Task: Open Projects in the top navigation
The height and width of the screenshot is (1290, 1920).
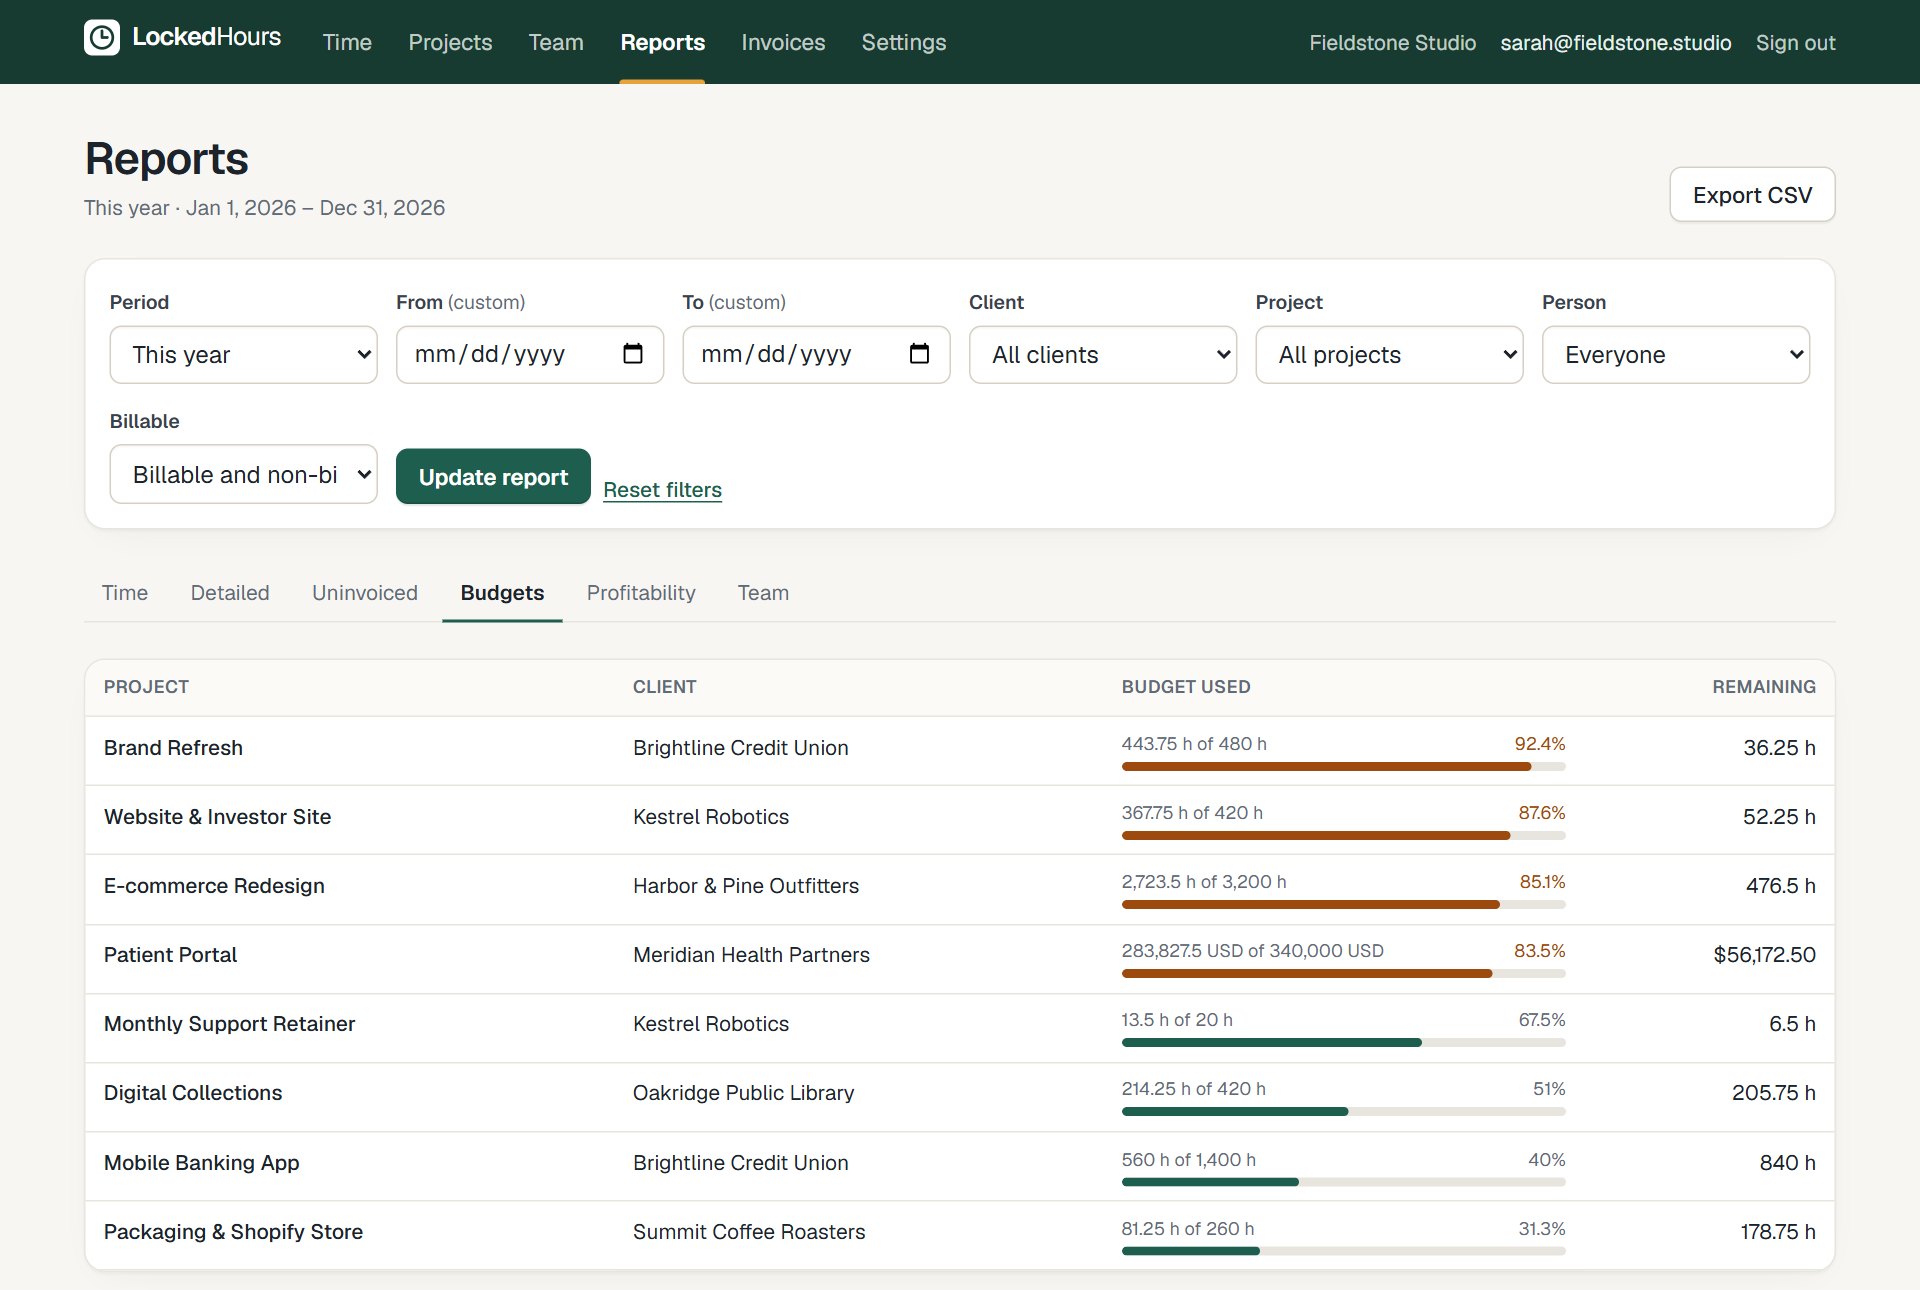Action: pyautogui.click(x=450, y=42)
